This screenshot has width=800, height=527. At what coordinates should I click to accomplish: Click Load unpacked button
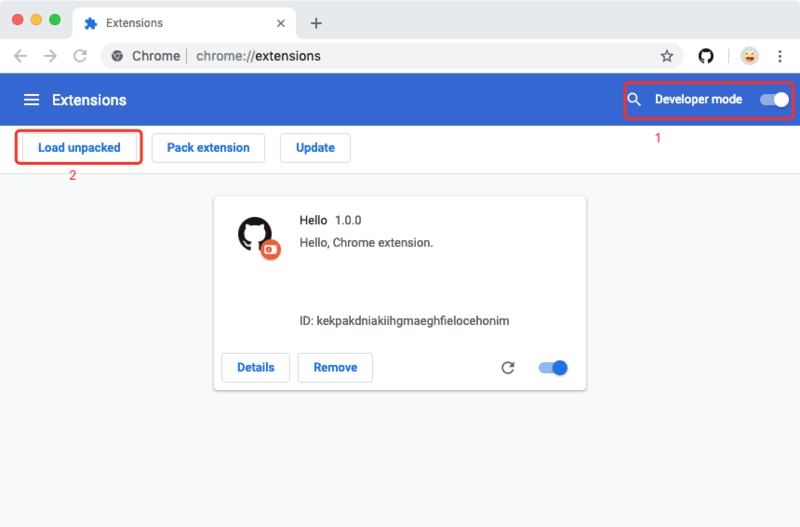tap(79, 148)
